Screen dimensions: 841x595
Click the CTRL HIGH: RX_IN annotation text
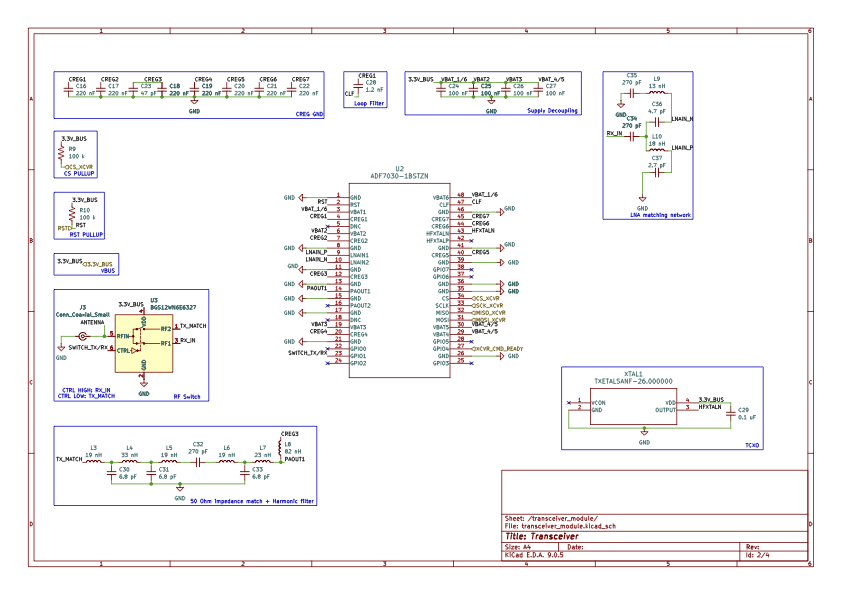tap(87, 389)
